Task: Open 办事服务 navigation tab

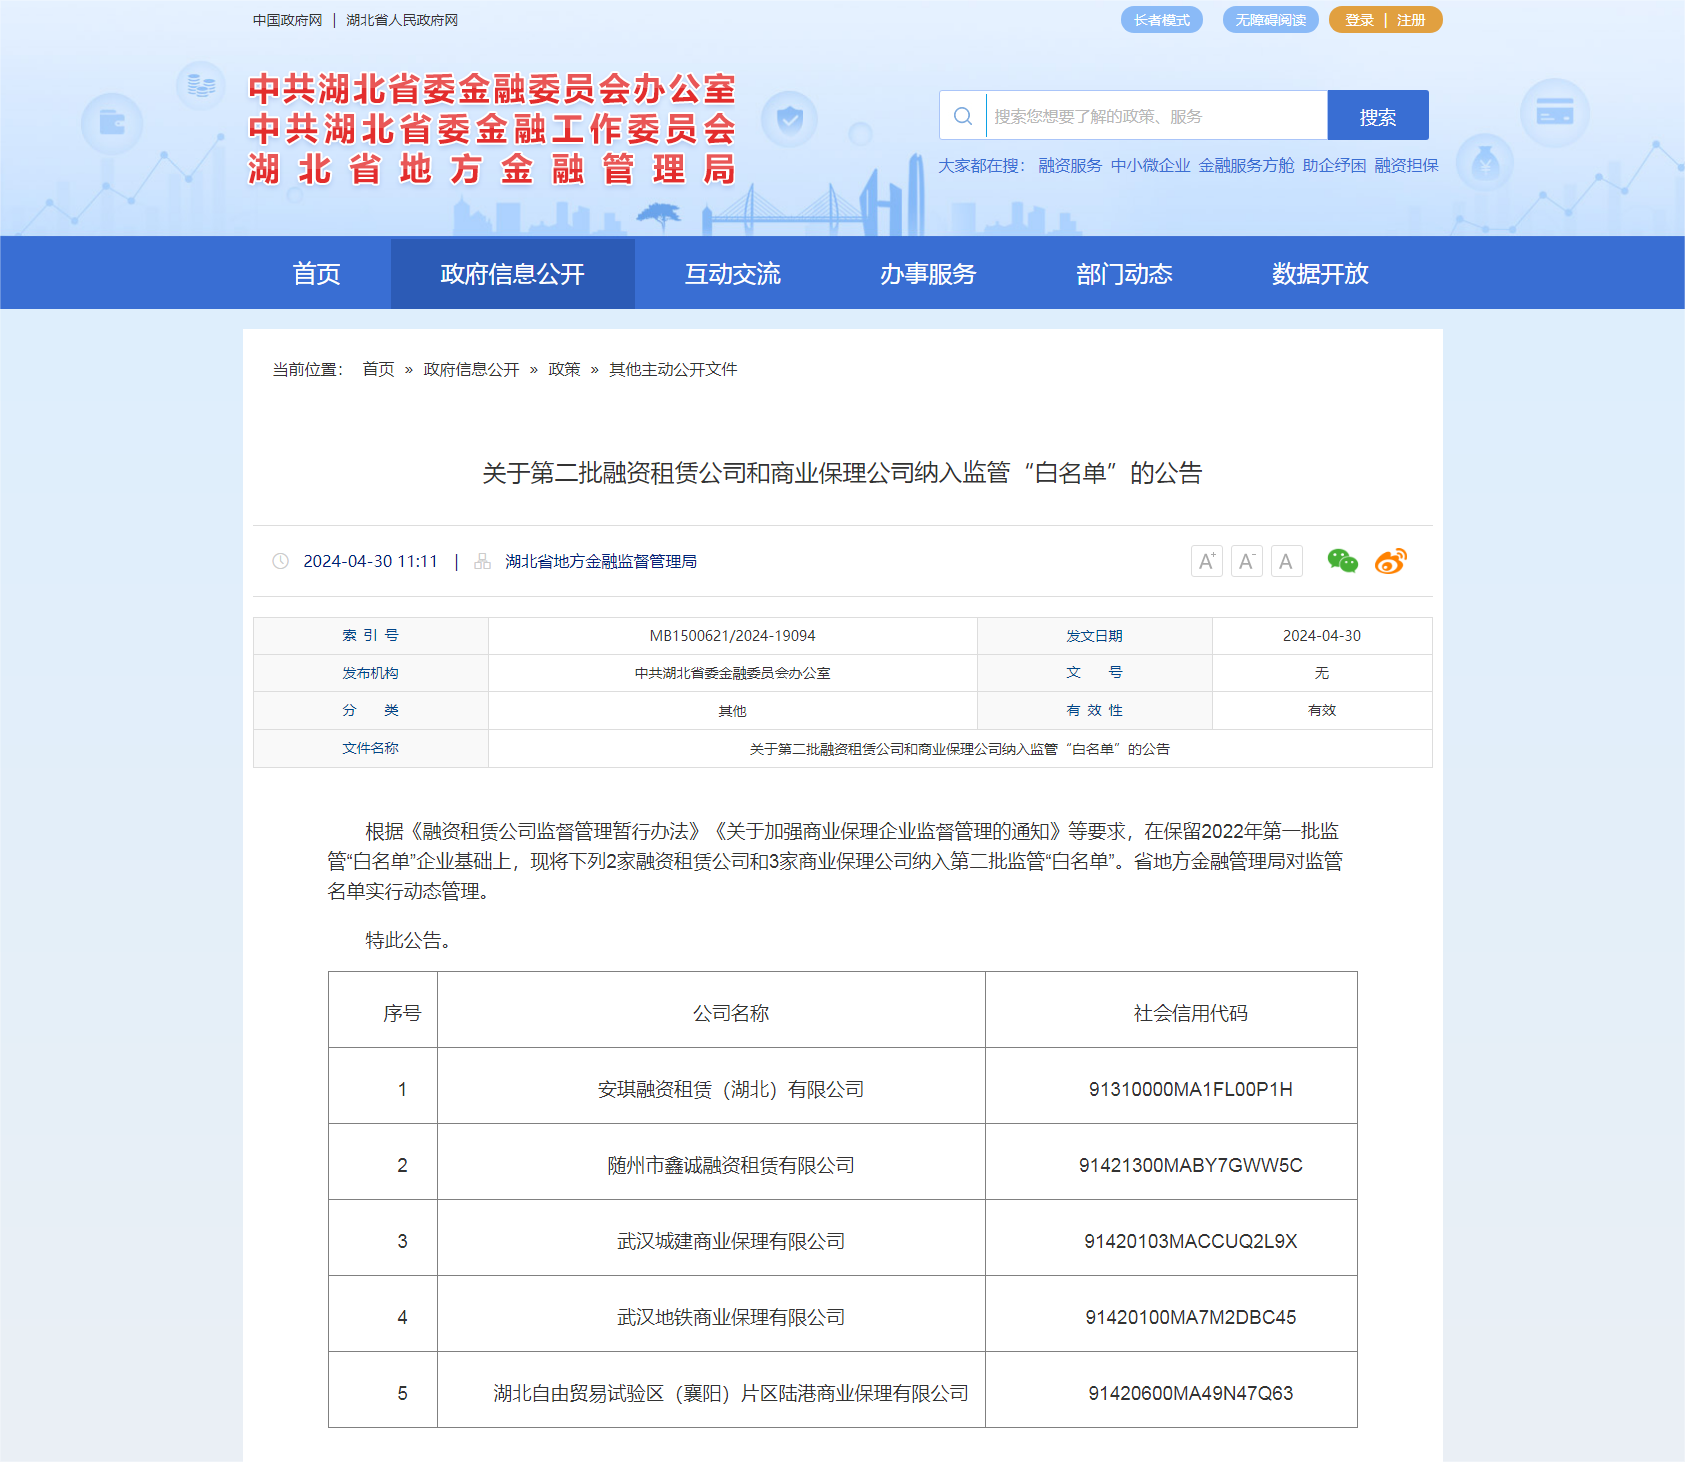Action: [x=928, y=273]
